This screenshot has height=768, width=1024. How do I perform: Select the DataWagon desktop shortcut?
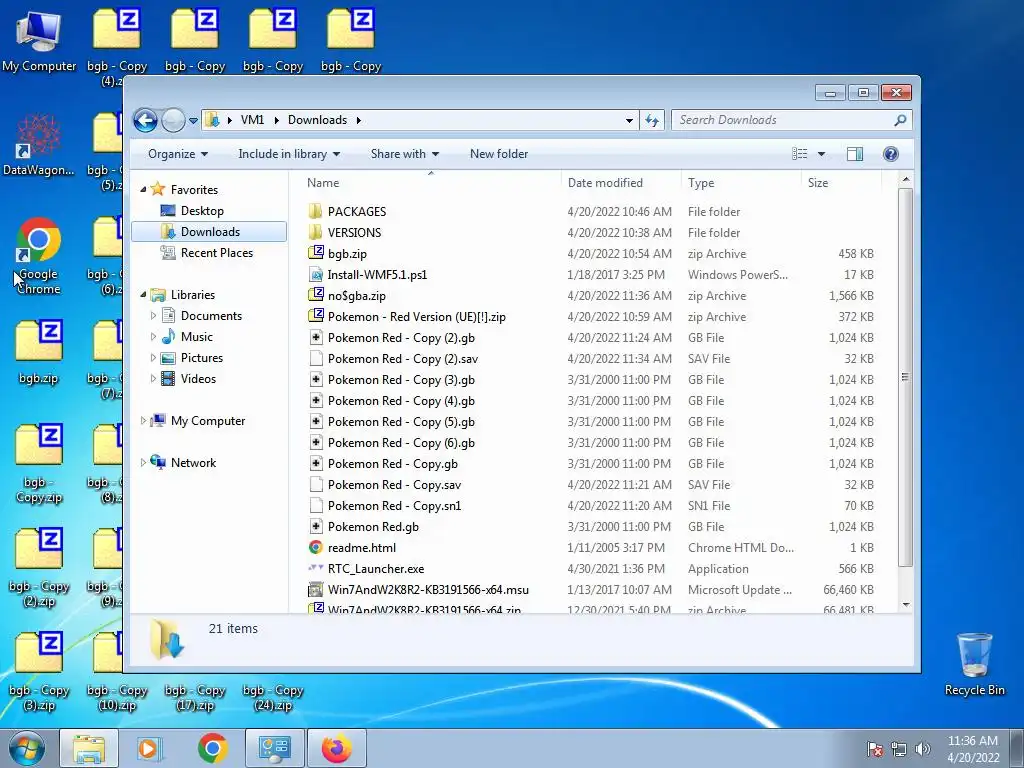[x=39, y=145]
